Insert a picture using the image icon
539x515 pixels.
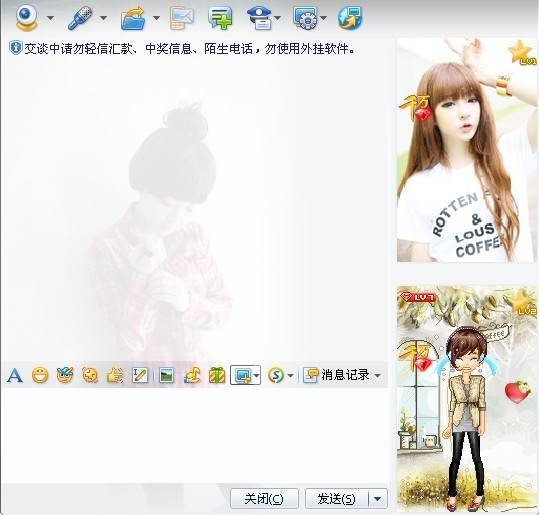166,375
